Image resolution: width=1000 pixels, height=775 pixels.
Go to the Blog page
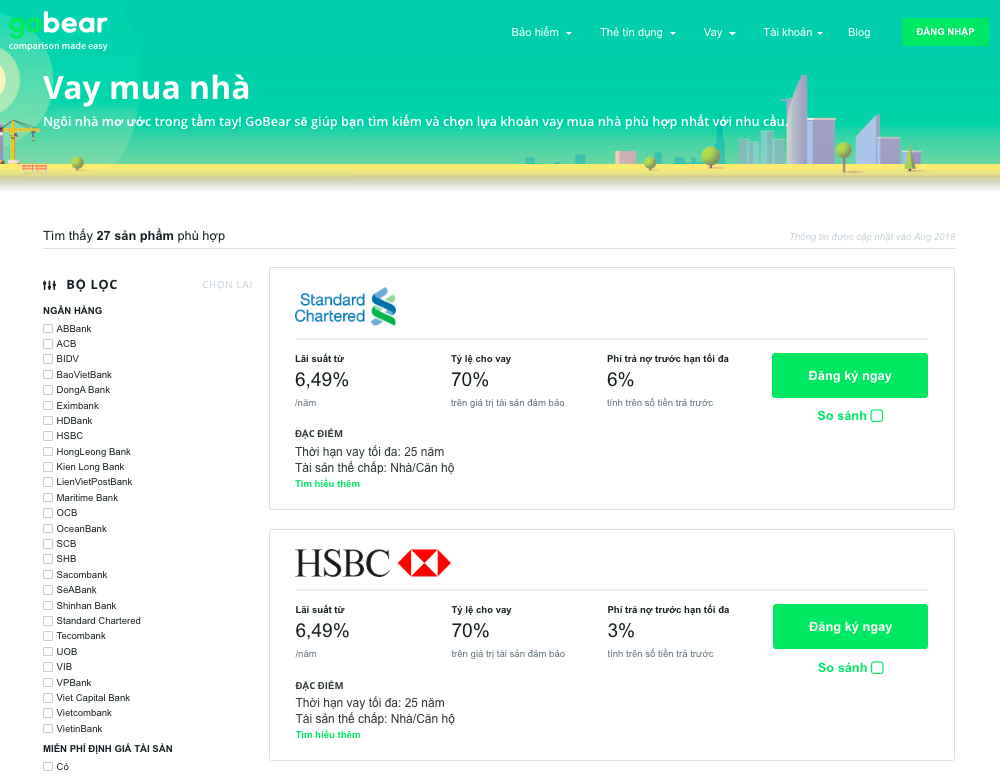858,33
